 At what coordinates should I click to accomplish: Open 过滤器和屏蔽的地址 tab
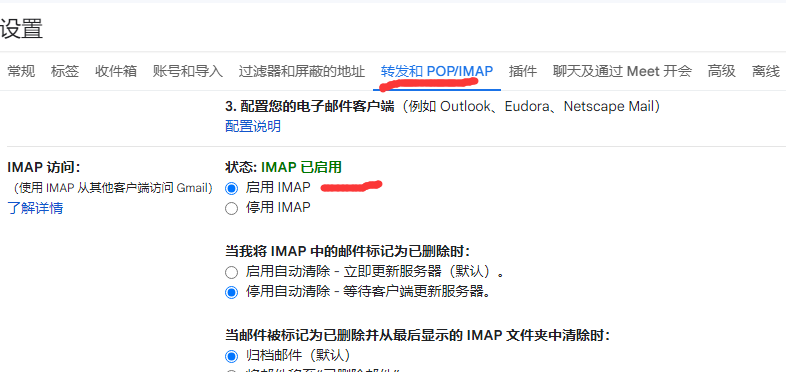click(301, 71)
